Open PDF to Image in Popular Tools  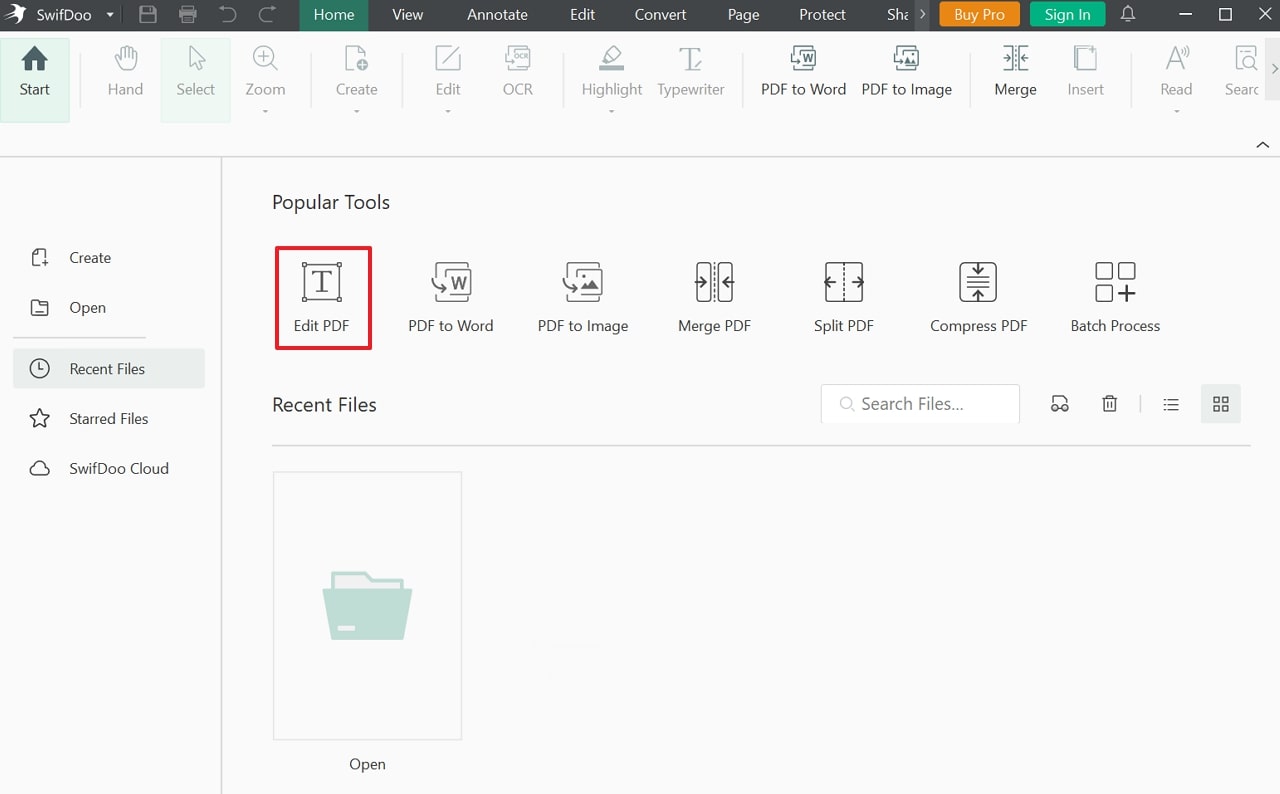(x=583, y=298)
